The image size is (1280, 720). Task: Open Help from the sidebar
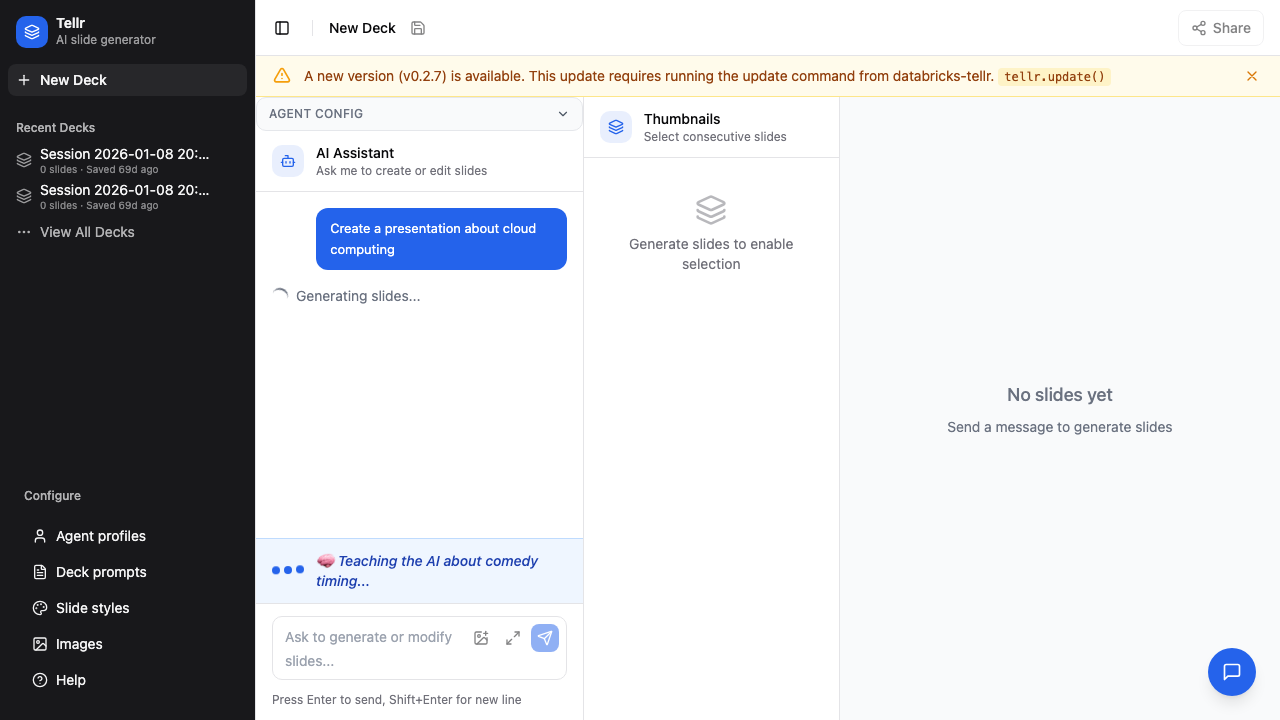[x=69, y=680]
